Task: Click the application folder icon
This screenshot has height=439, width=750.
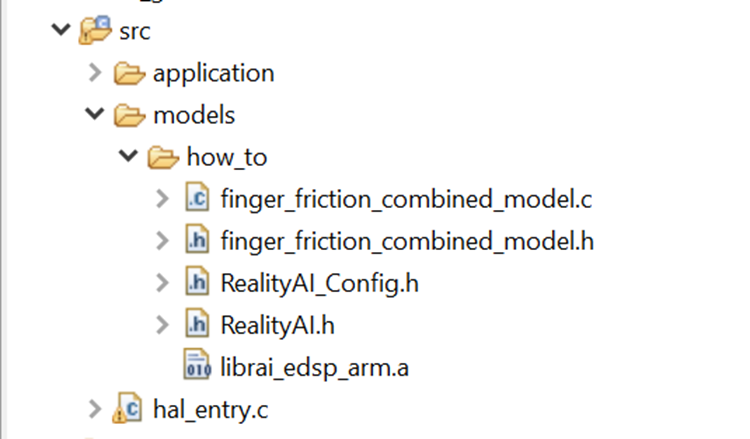Action: click(x=129, y=73)
